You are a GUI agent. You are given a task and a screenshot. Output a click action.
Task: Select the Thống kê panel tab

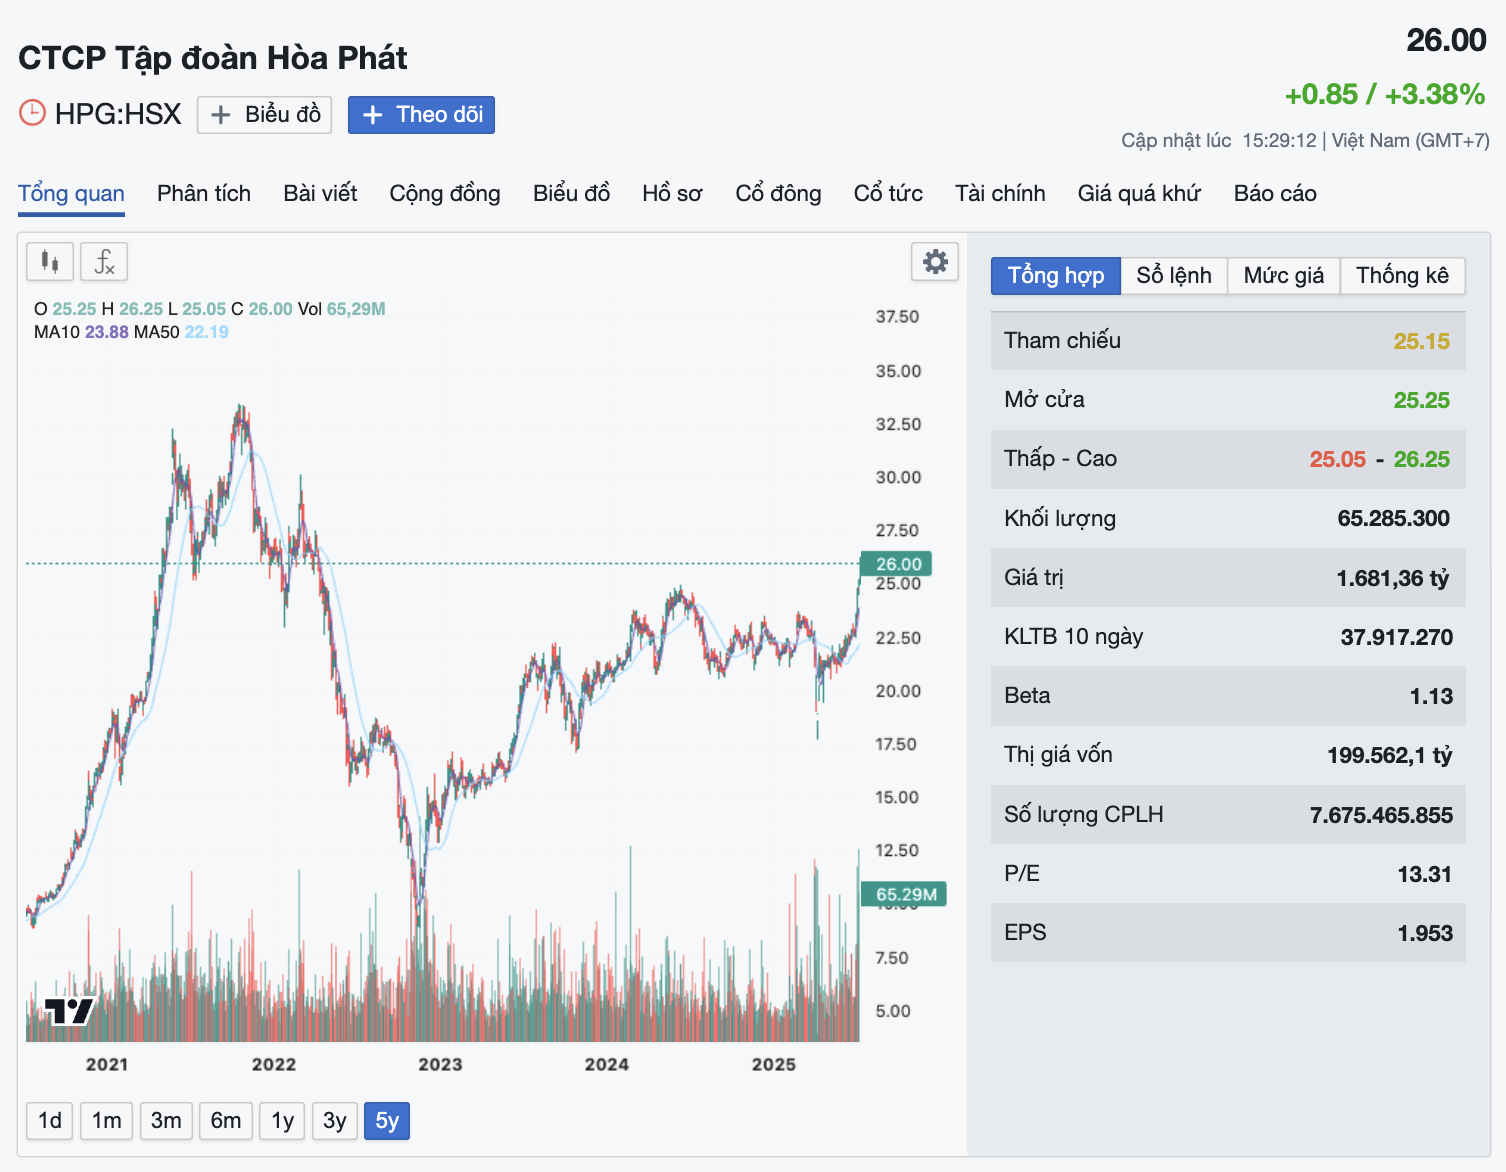point(1402,276)
